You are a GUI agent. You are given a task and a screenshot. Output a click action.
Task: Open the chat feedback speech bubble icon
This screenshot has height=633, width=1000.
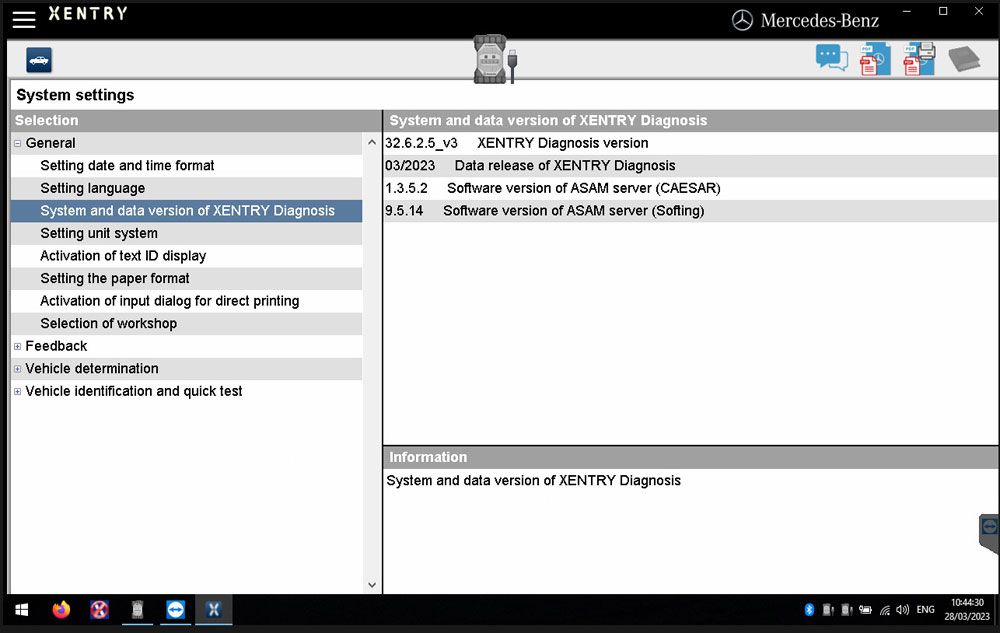tap(831, 59)
